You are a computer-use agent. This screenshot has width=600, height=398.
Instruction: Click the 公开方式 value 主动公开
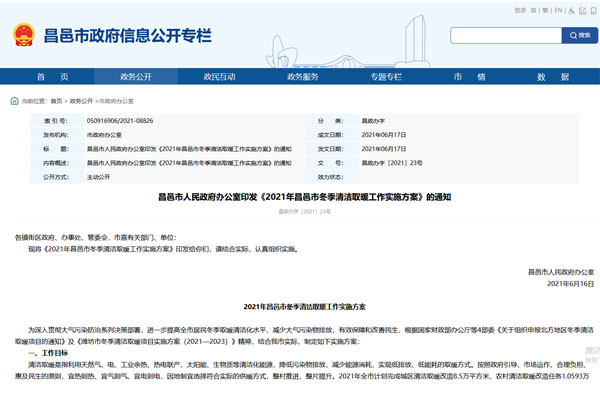point(98,177)
